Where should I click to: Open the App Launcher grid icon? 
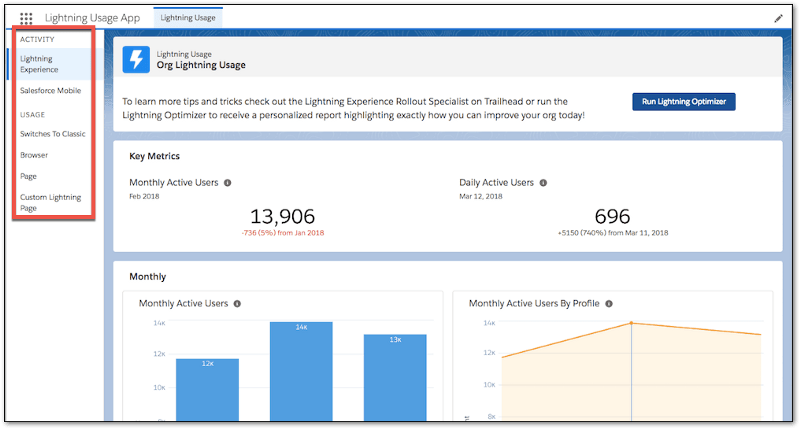(26, 18)
